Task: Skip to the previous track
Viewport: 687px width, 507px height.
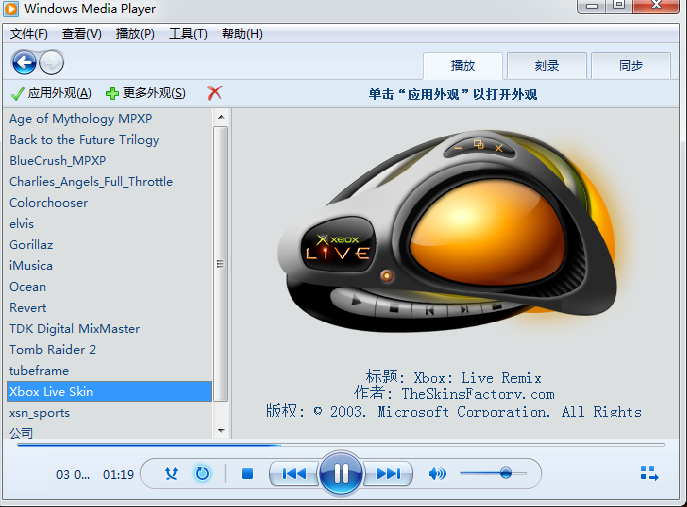Action: 294,474
